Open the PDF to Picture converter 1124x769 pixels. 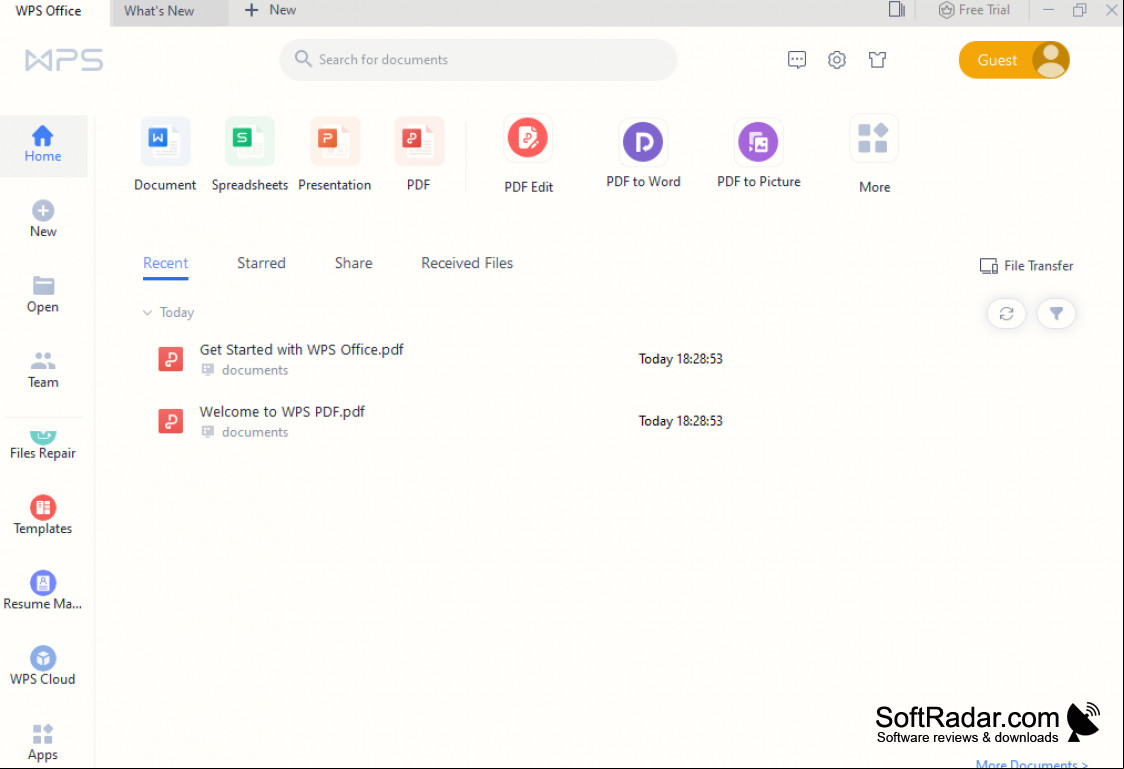tap(758, 155)
